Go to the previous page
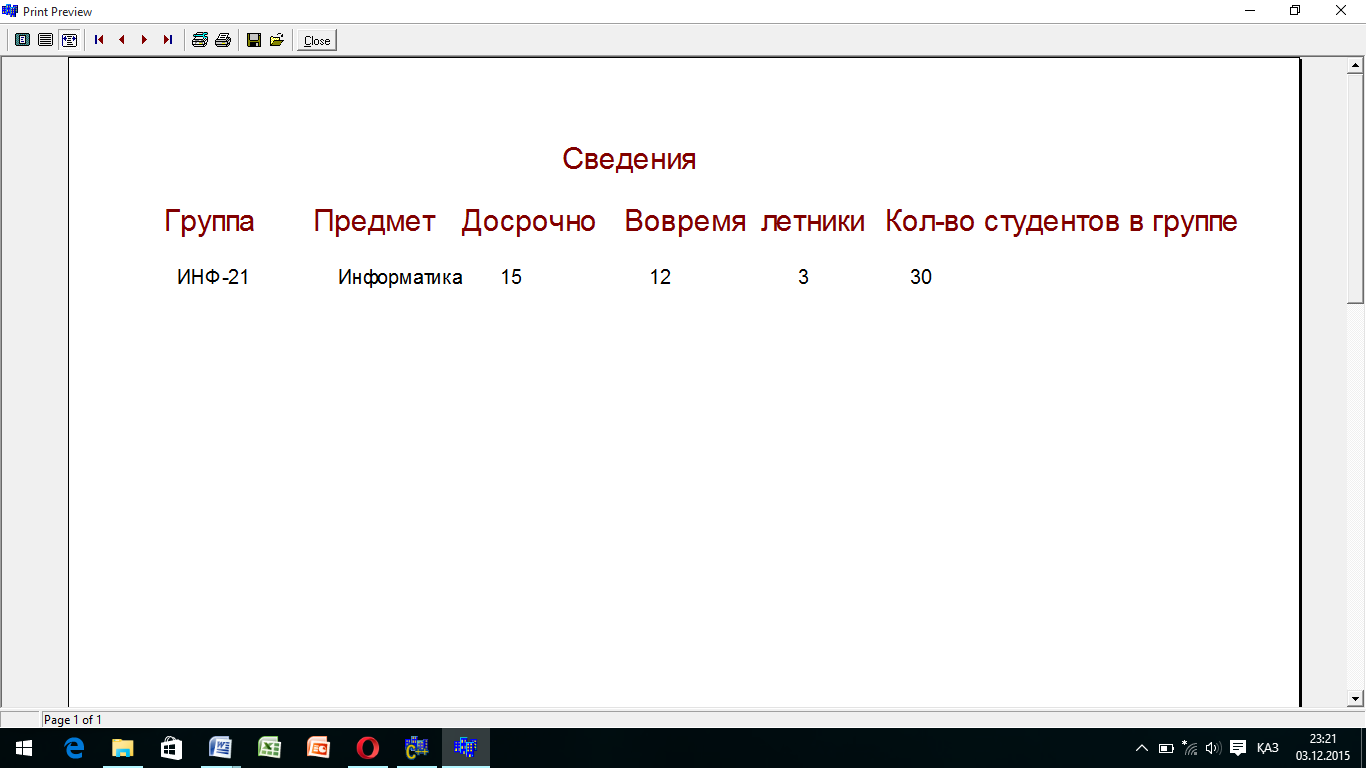Viewport: 1366px width, 768px height. coord(122,40)
